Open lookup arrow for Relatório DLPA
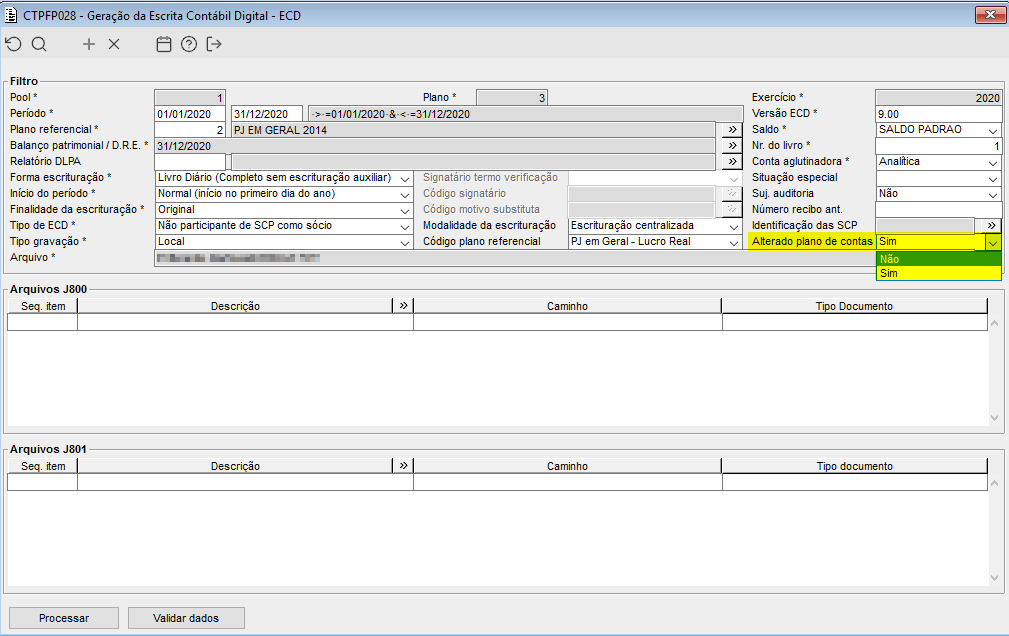This screenshot has width=1009, height=636. pyautogui.click(x=732, y=162)
